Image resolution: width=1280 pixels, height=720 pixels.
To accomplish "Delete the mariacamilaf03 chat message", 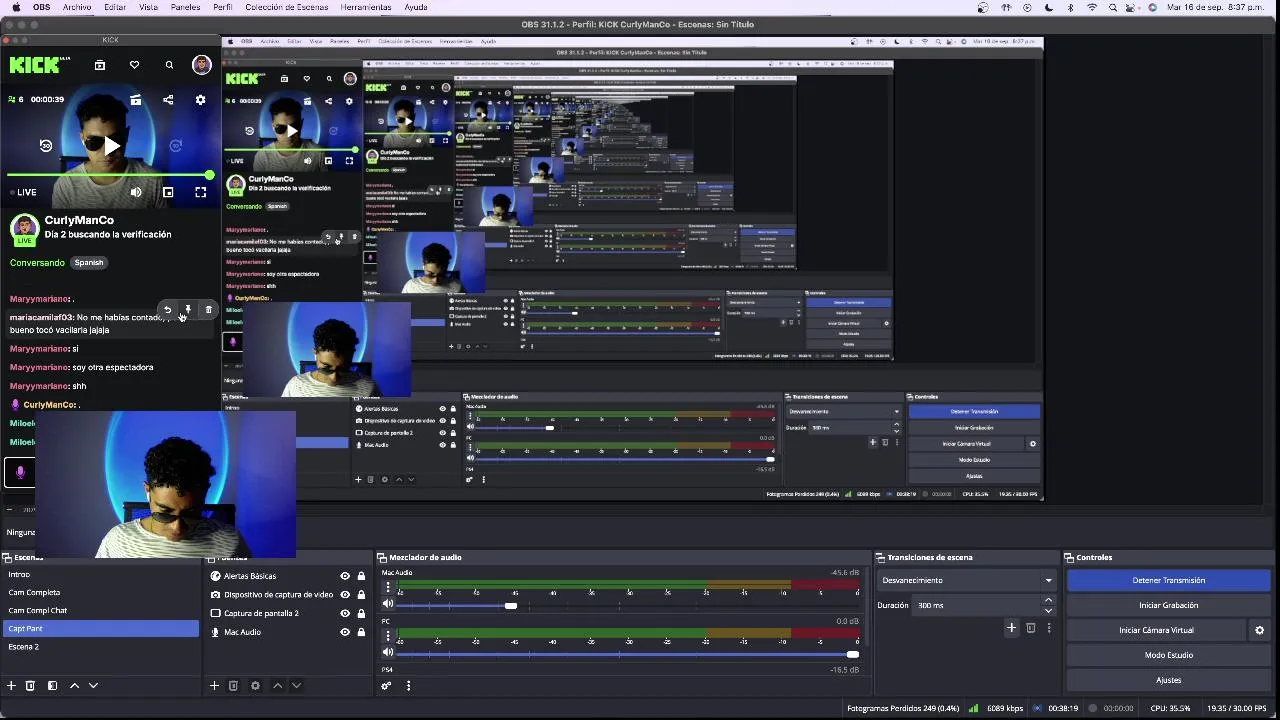I will (208, 310).
